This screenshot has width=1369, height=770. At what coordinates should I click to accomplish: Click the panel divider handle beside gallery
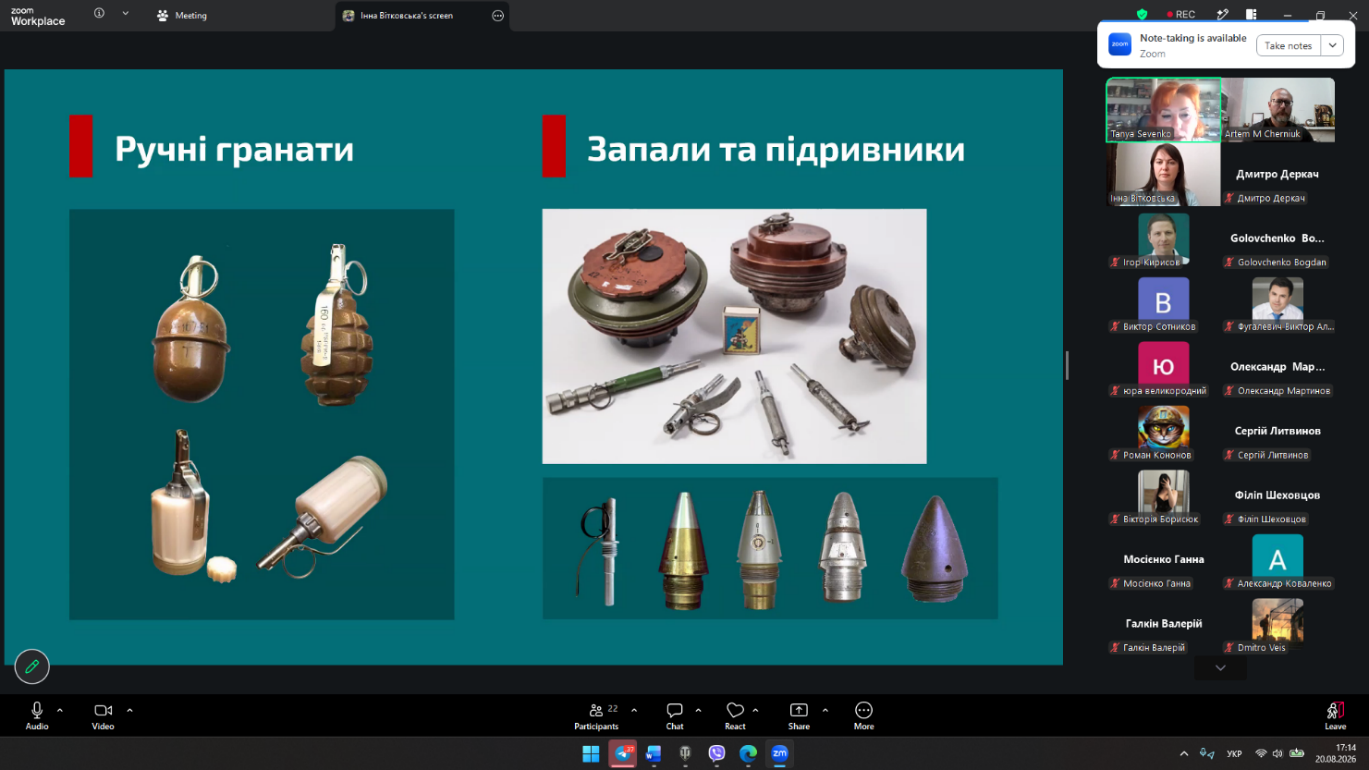(1067, 365)
